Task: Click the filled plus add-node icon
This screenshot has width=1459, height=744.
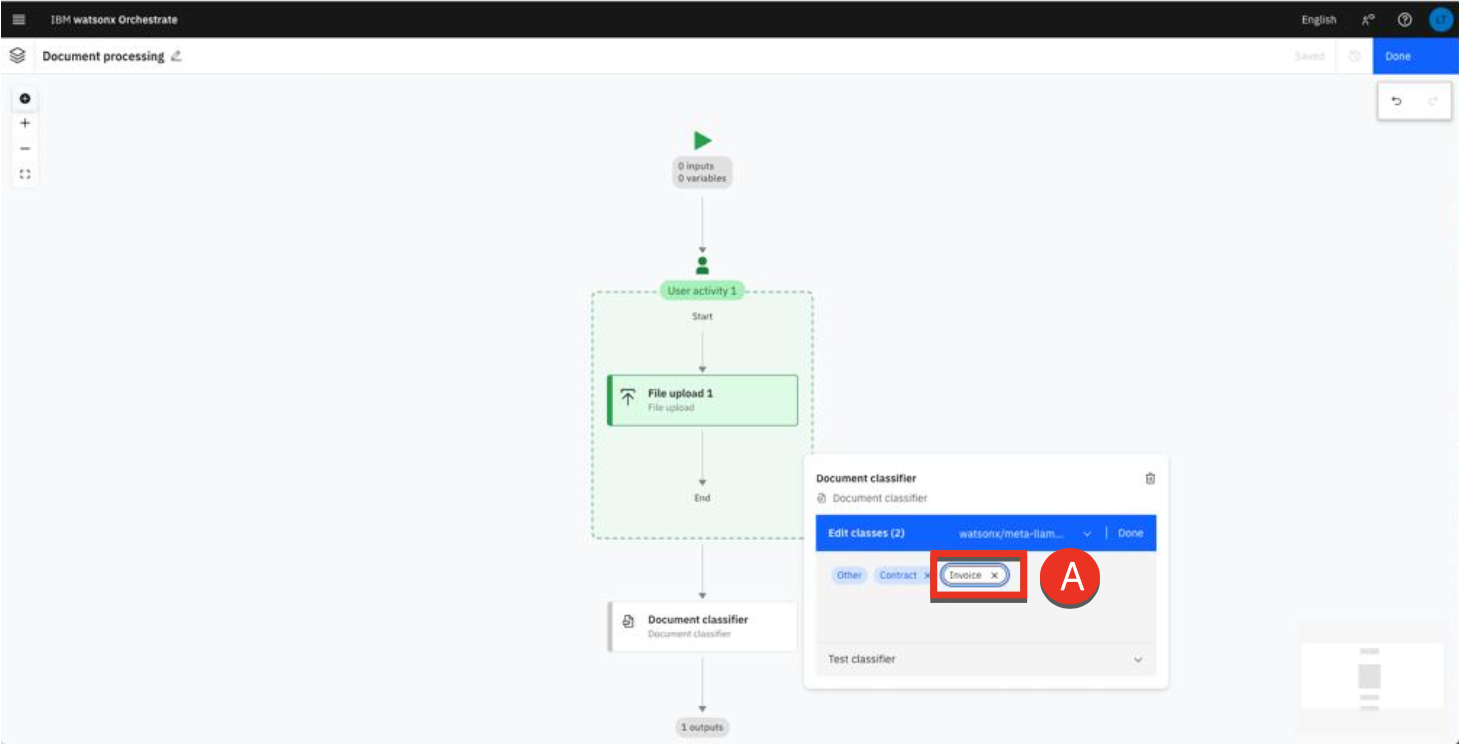Action: tap(25, 98)
